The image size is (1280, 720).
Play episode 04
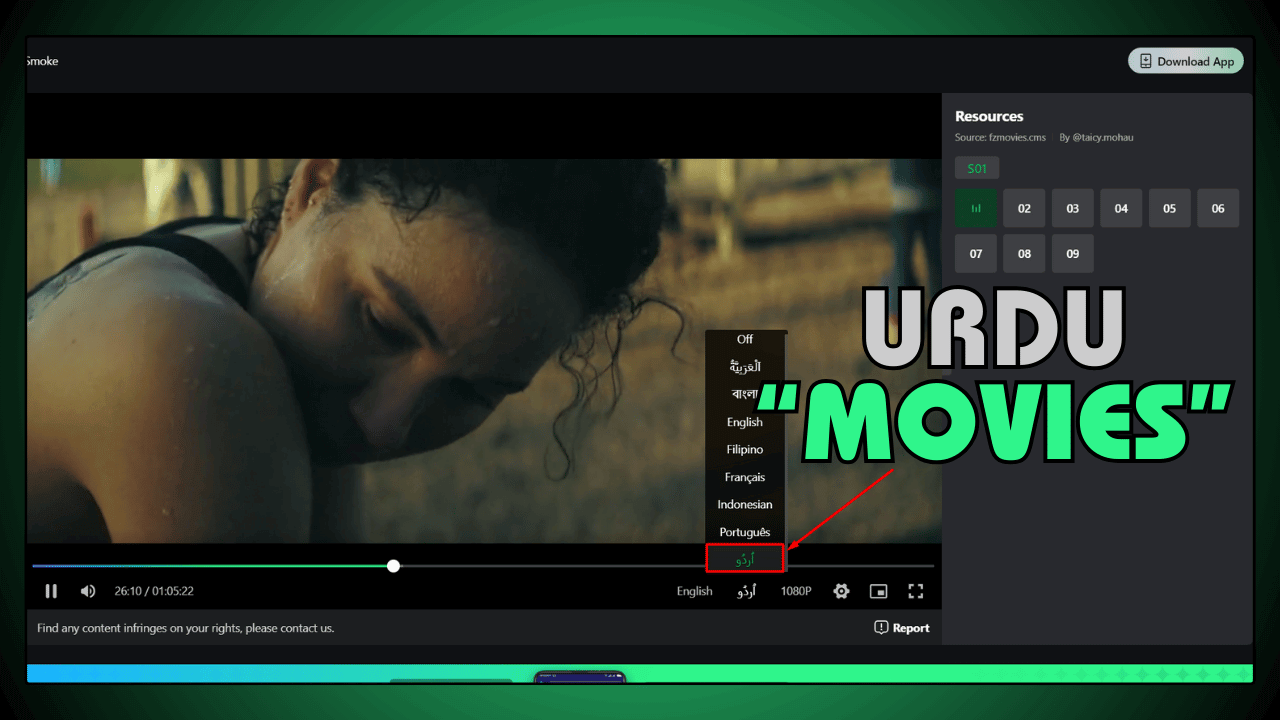(x=1121, y=209)
